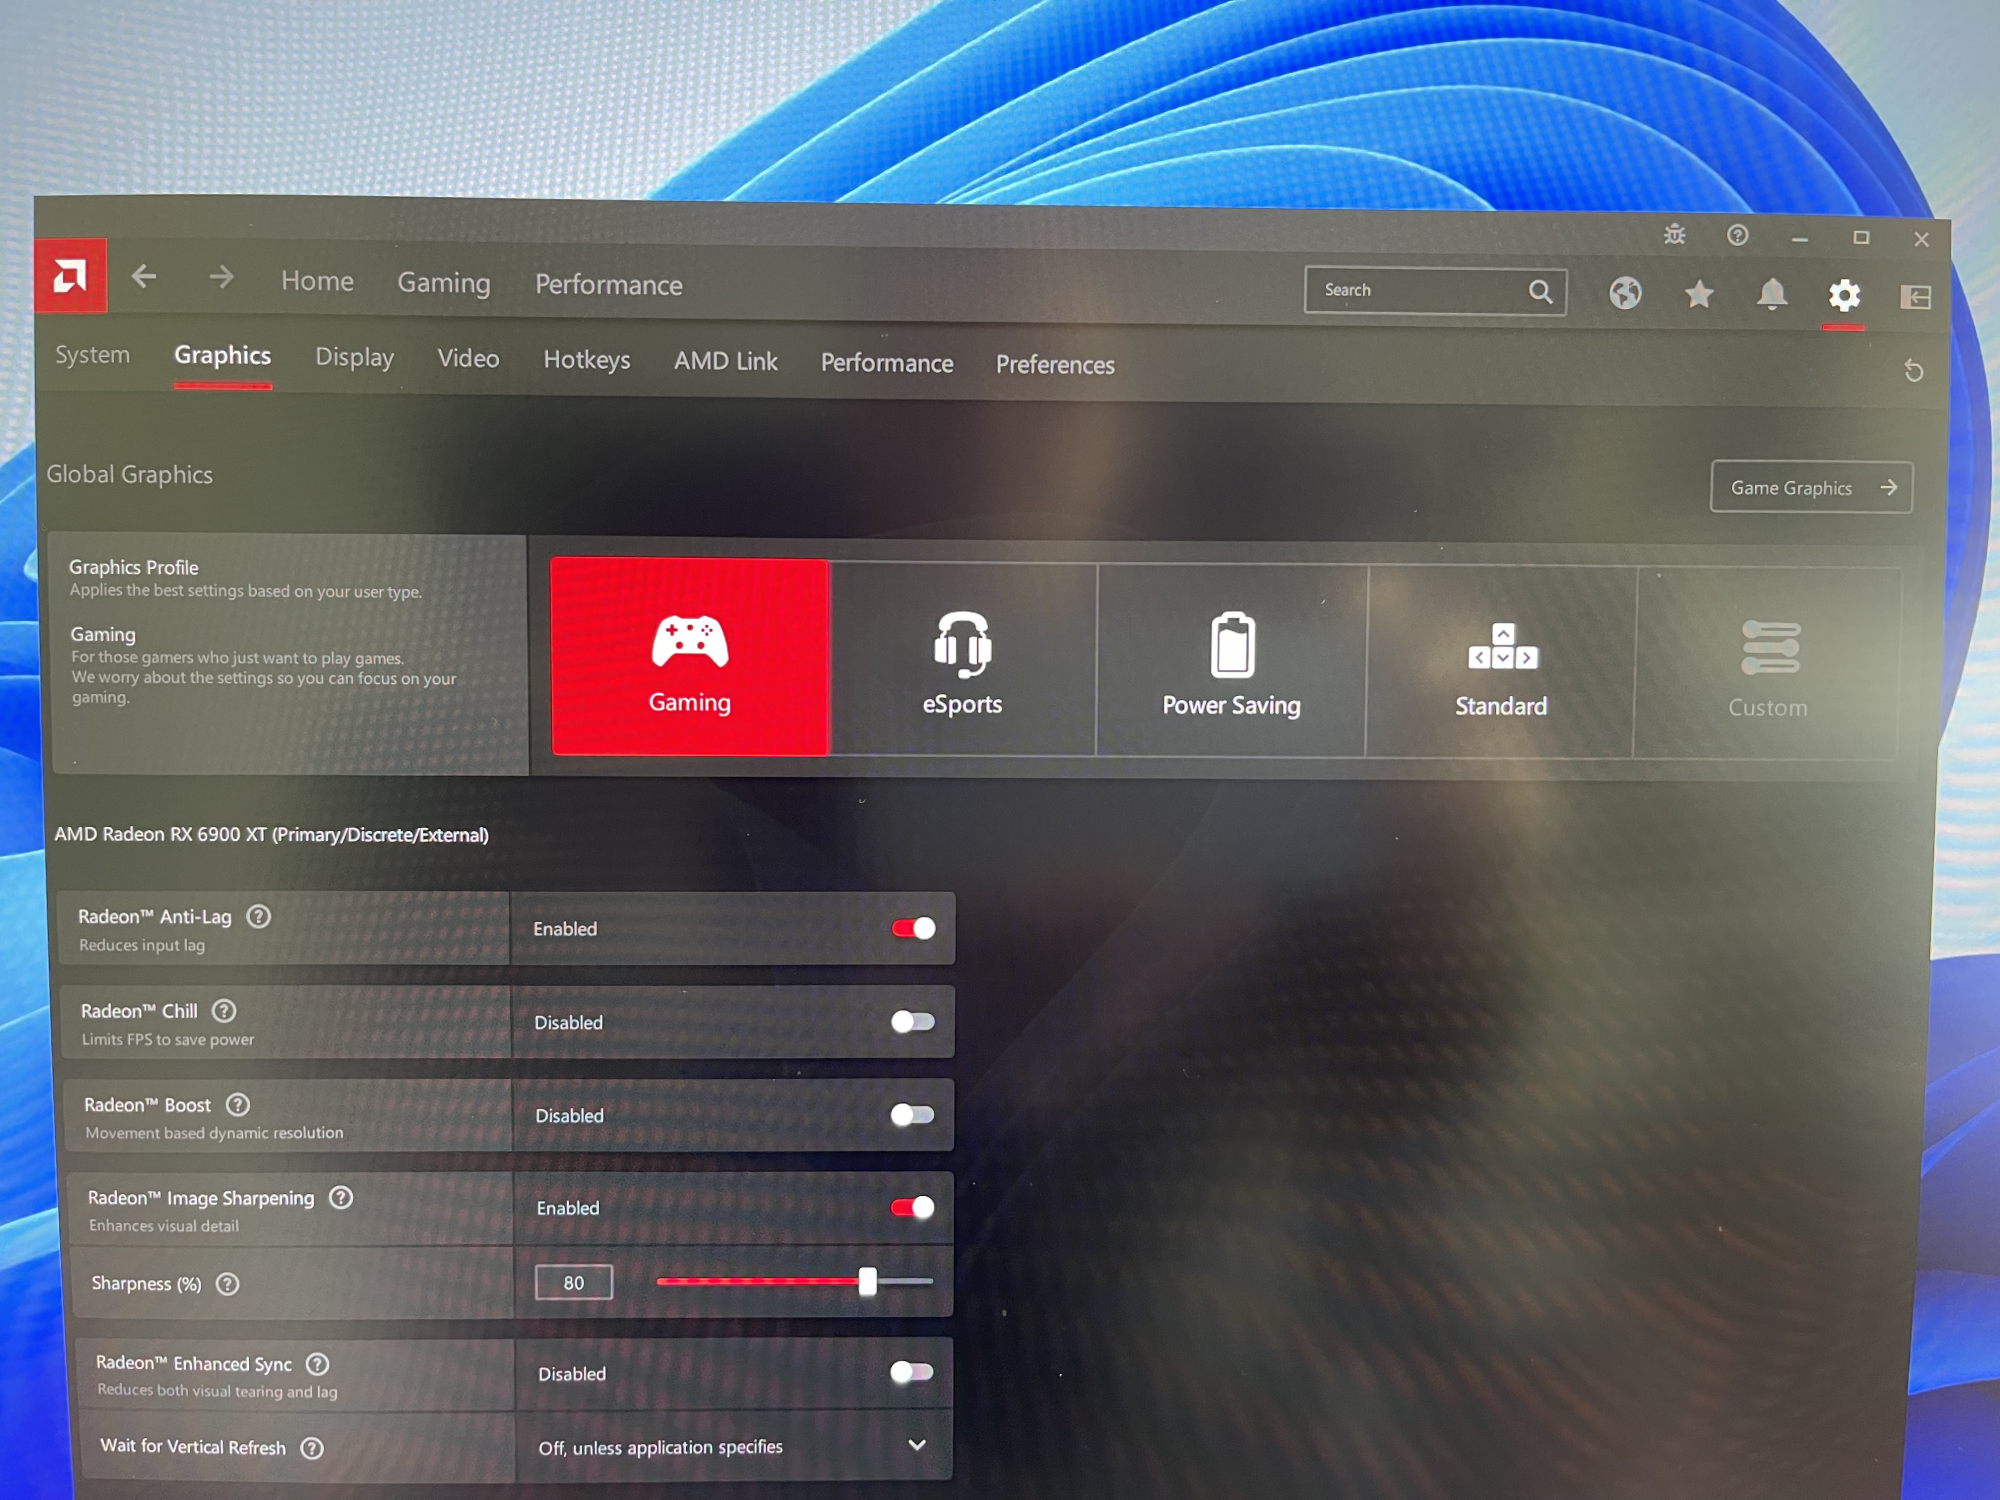The width and height of the screenshot is (2000, 1500).
Task: Open the web browser globe icon
Action: point(1625,293)
